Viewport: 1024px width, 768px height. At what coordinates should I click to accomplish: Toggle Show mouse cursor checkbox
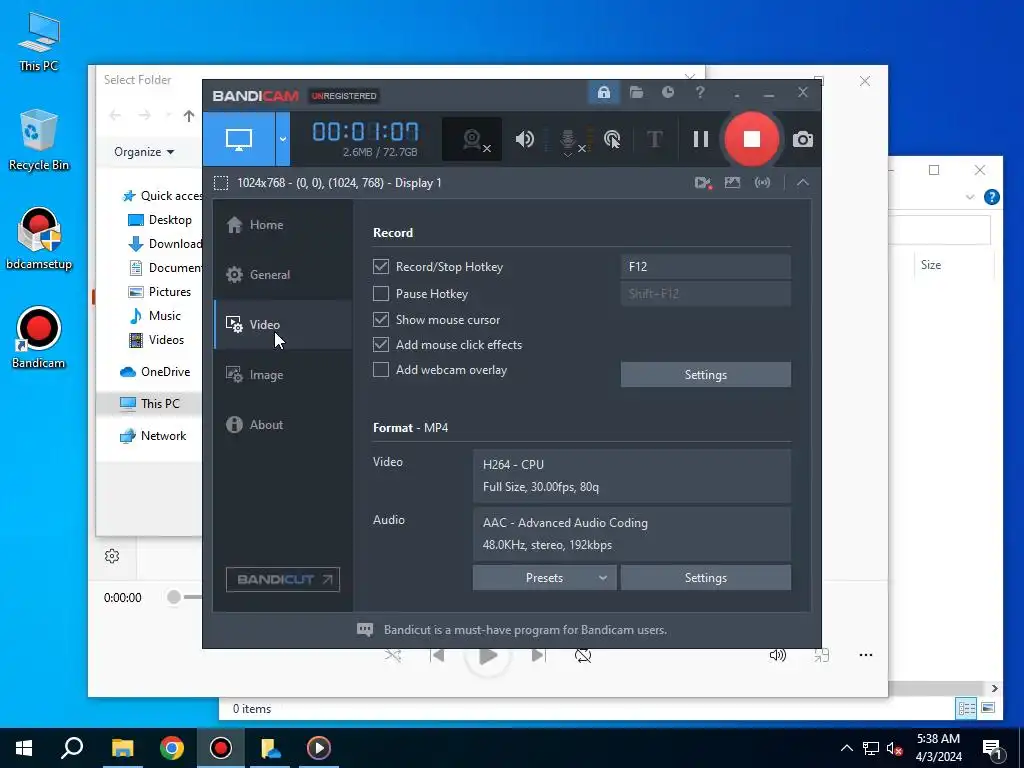tap(381, 319)
